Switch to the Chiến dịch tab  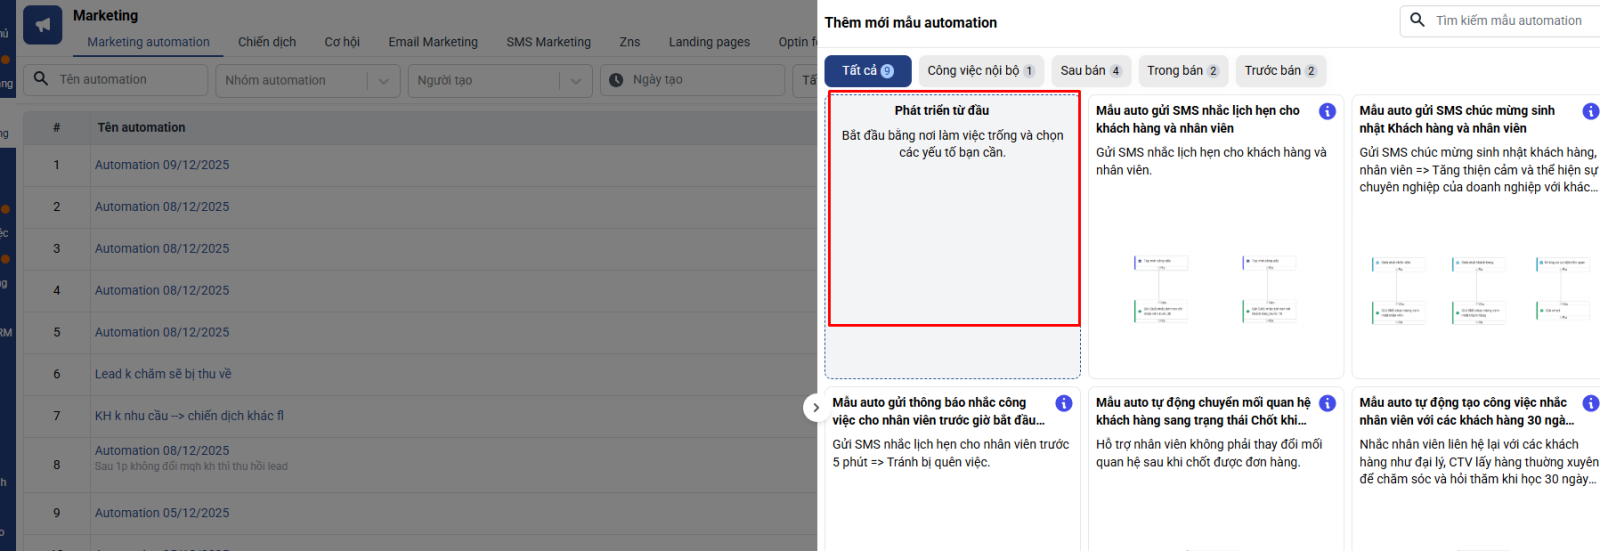point(267,42)
